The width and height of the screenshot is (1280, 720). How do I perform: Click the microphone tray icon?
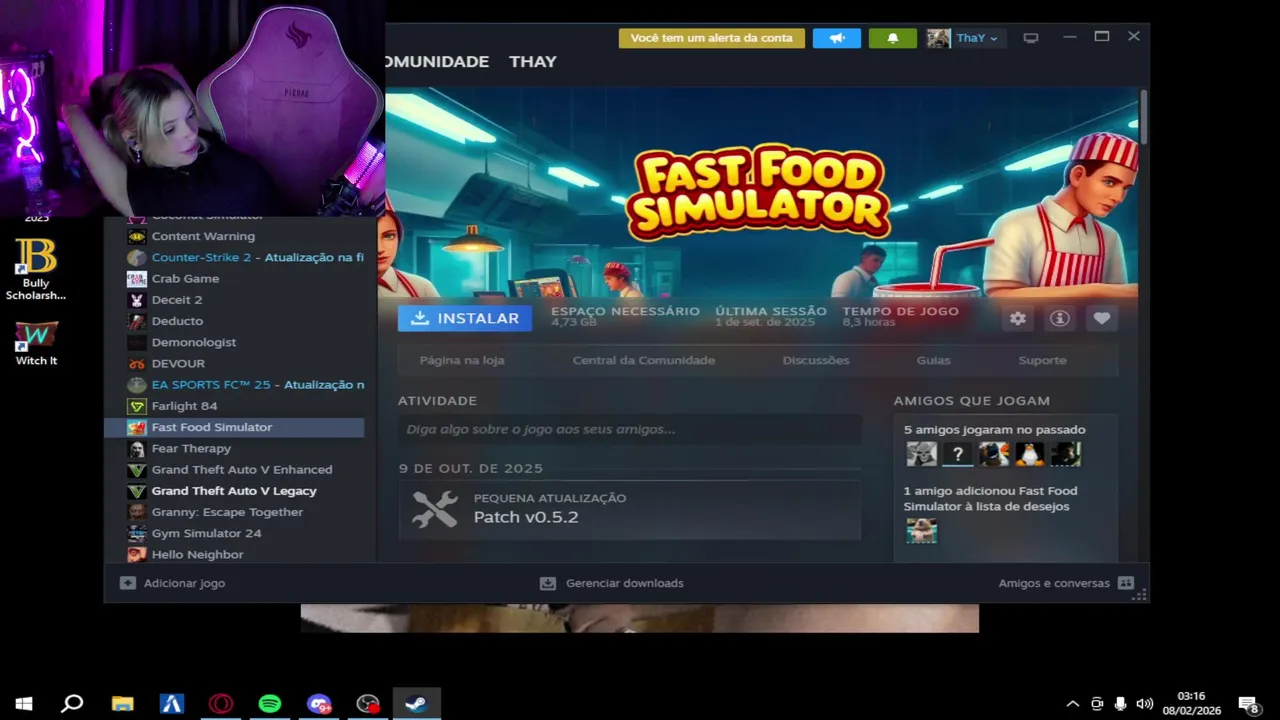[x=1121, y=704]
